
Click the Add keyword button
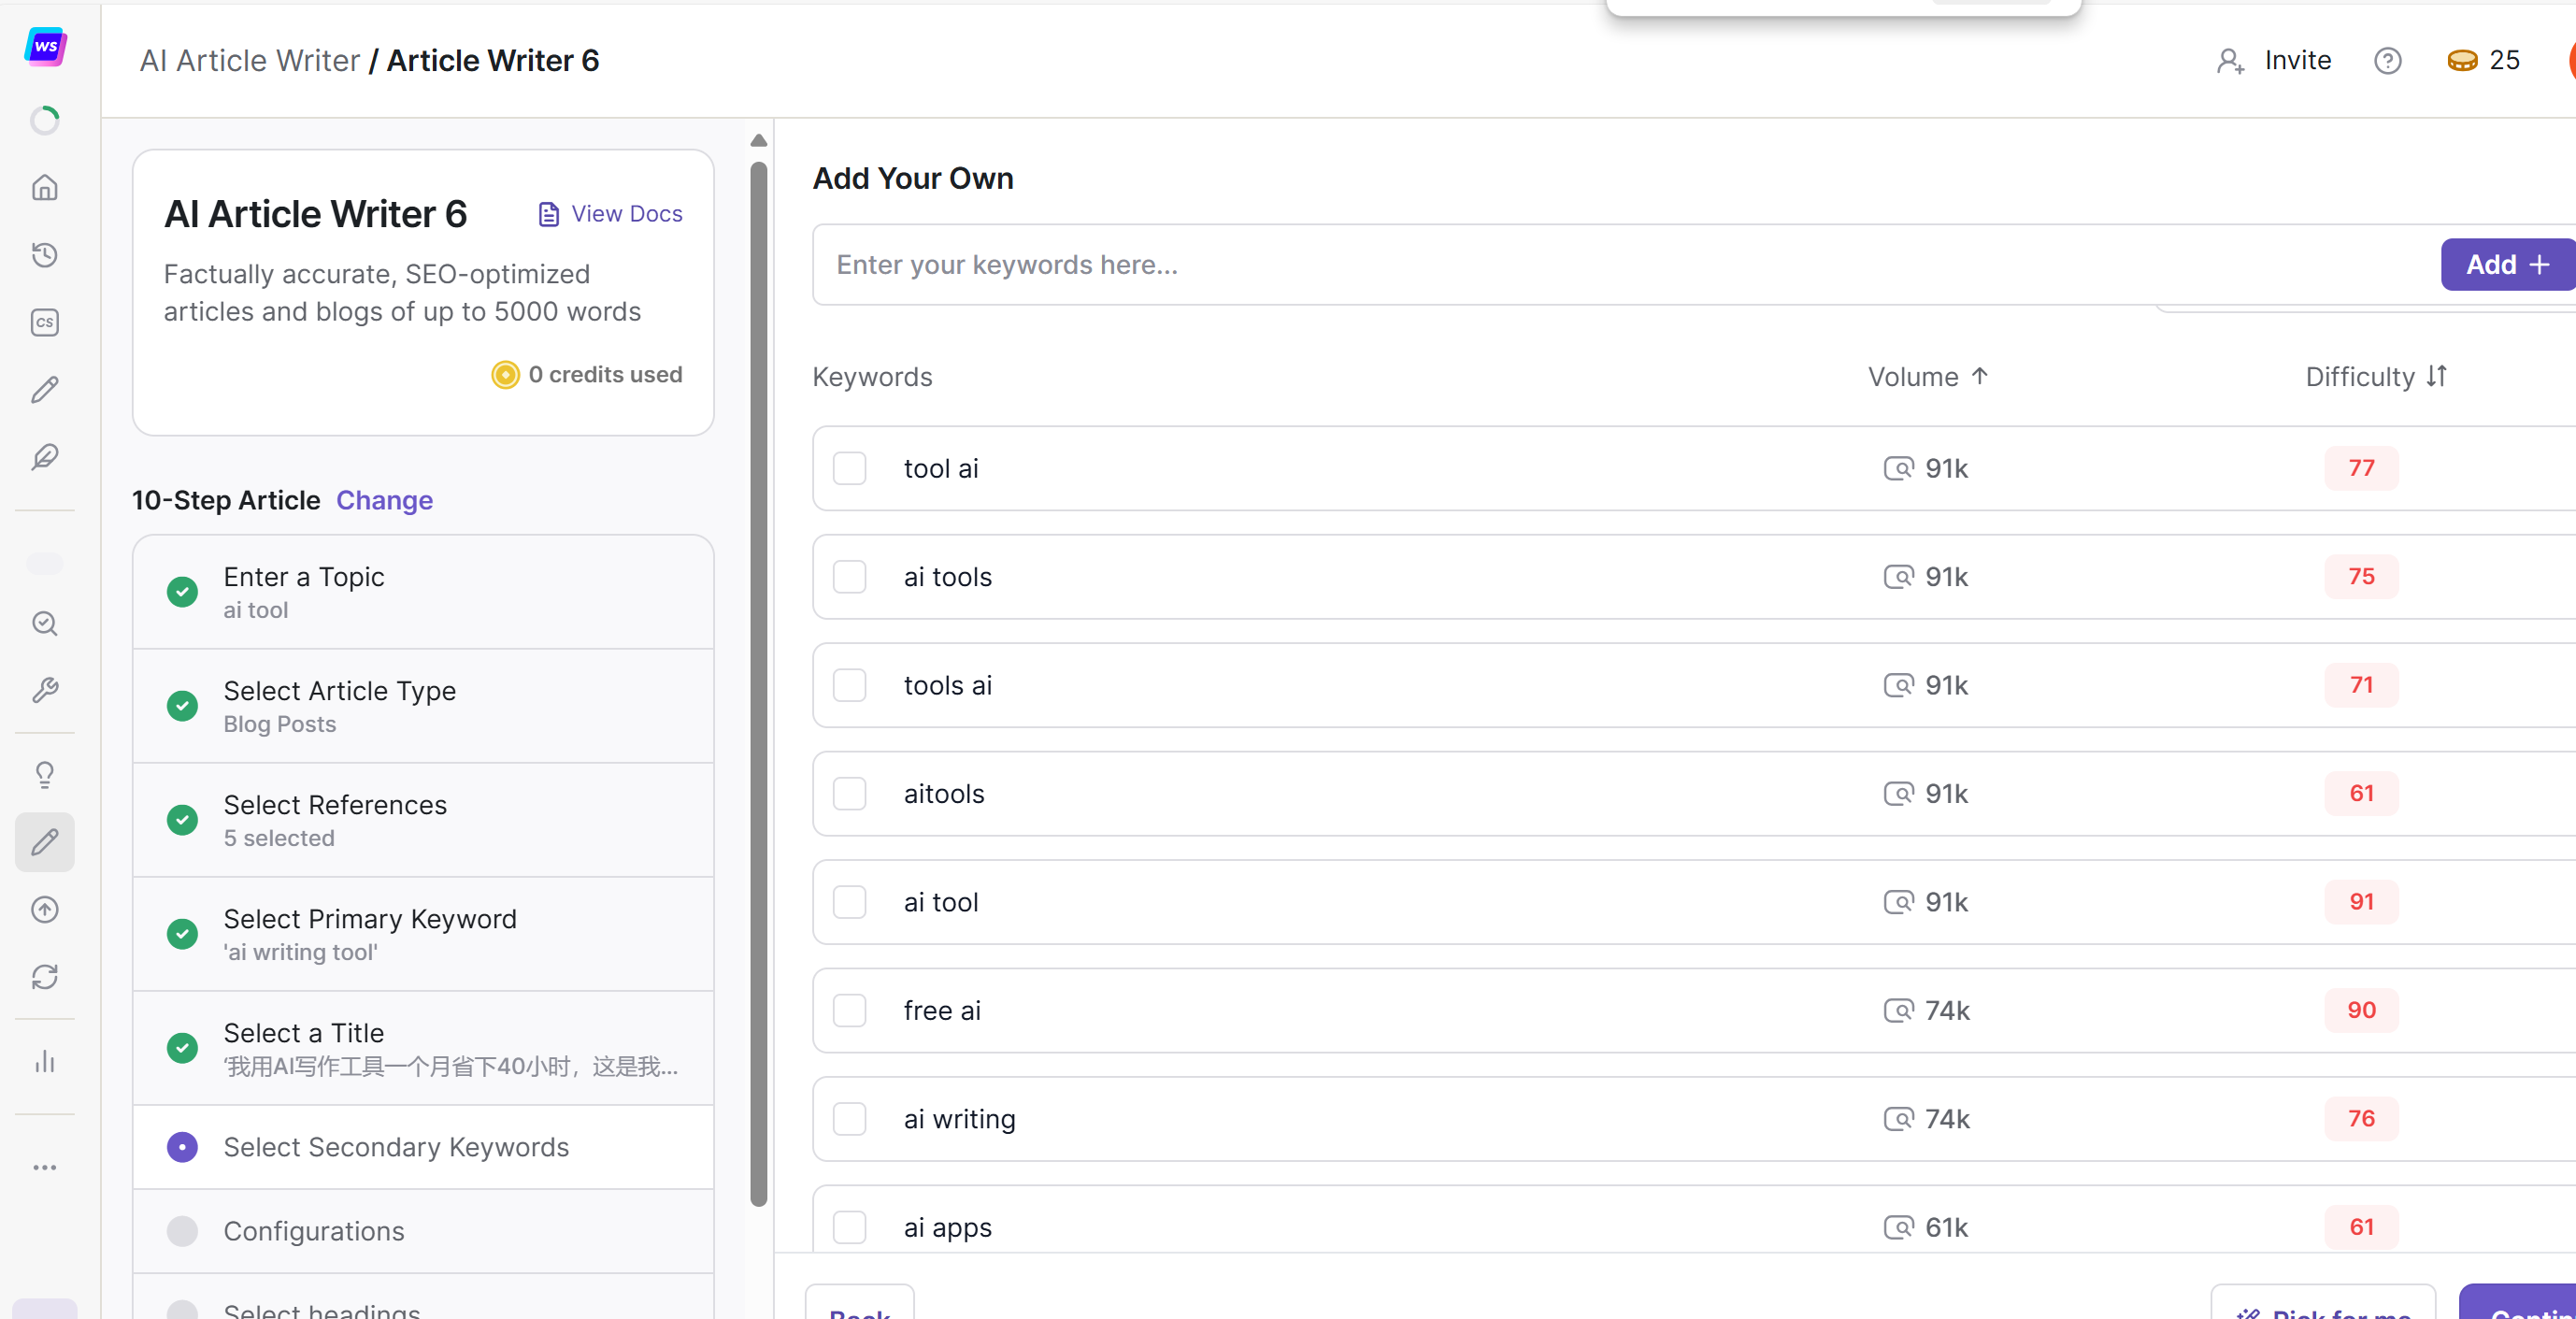[x=2506, y=265]
